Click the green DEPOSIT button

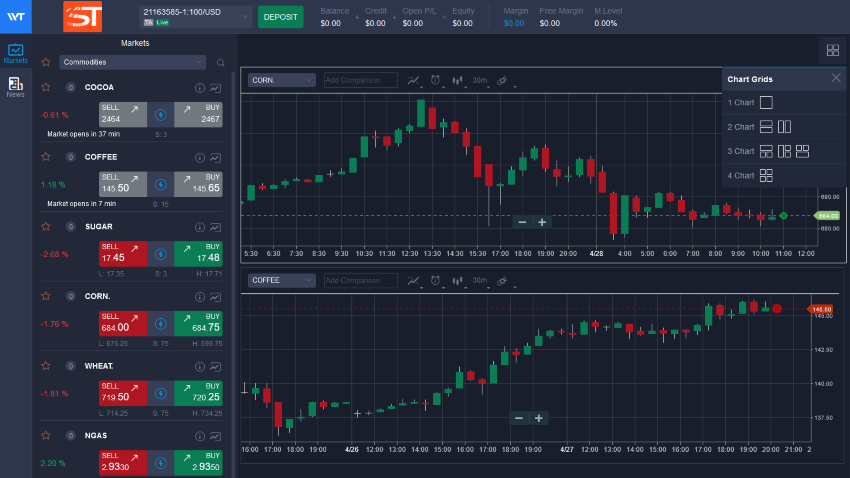pyautogui.click(x=280, y=17)
